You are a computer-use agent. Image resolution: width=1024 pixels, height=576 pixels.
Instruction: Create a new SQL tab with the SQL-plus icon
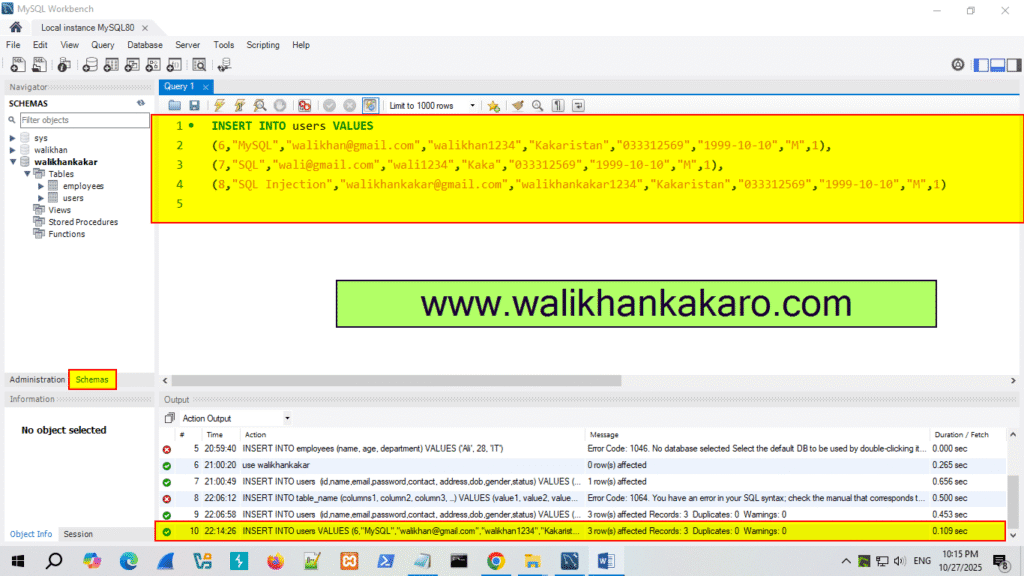click(16, 64)
